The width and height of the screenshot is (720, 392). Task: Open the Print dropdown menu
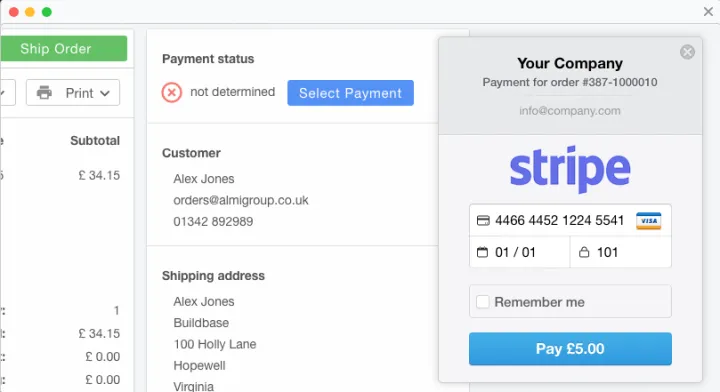73,93
